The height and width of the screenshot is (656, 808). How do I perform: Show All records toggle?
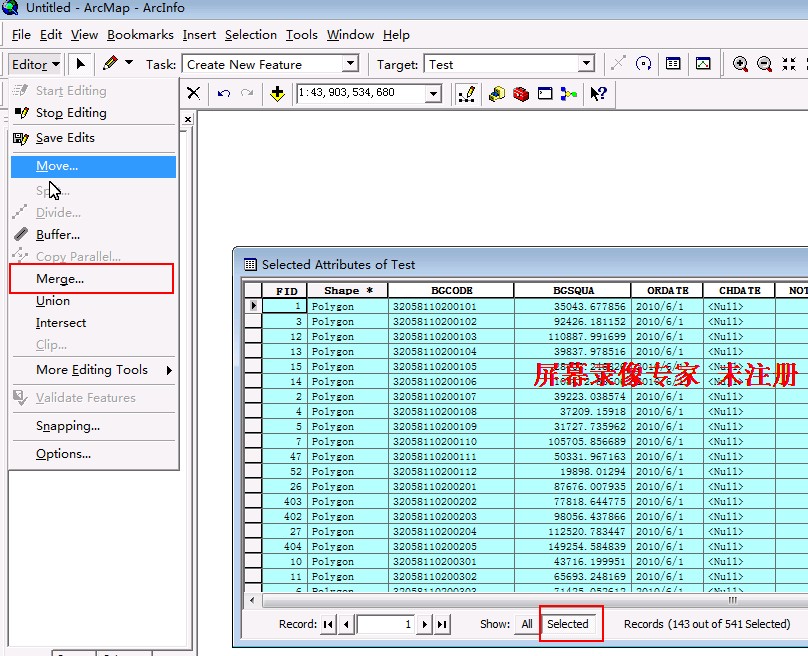pyautogui.click(x=527, y=624)
